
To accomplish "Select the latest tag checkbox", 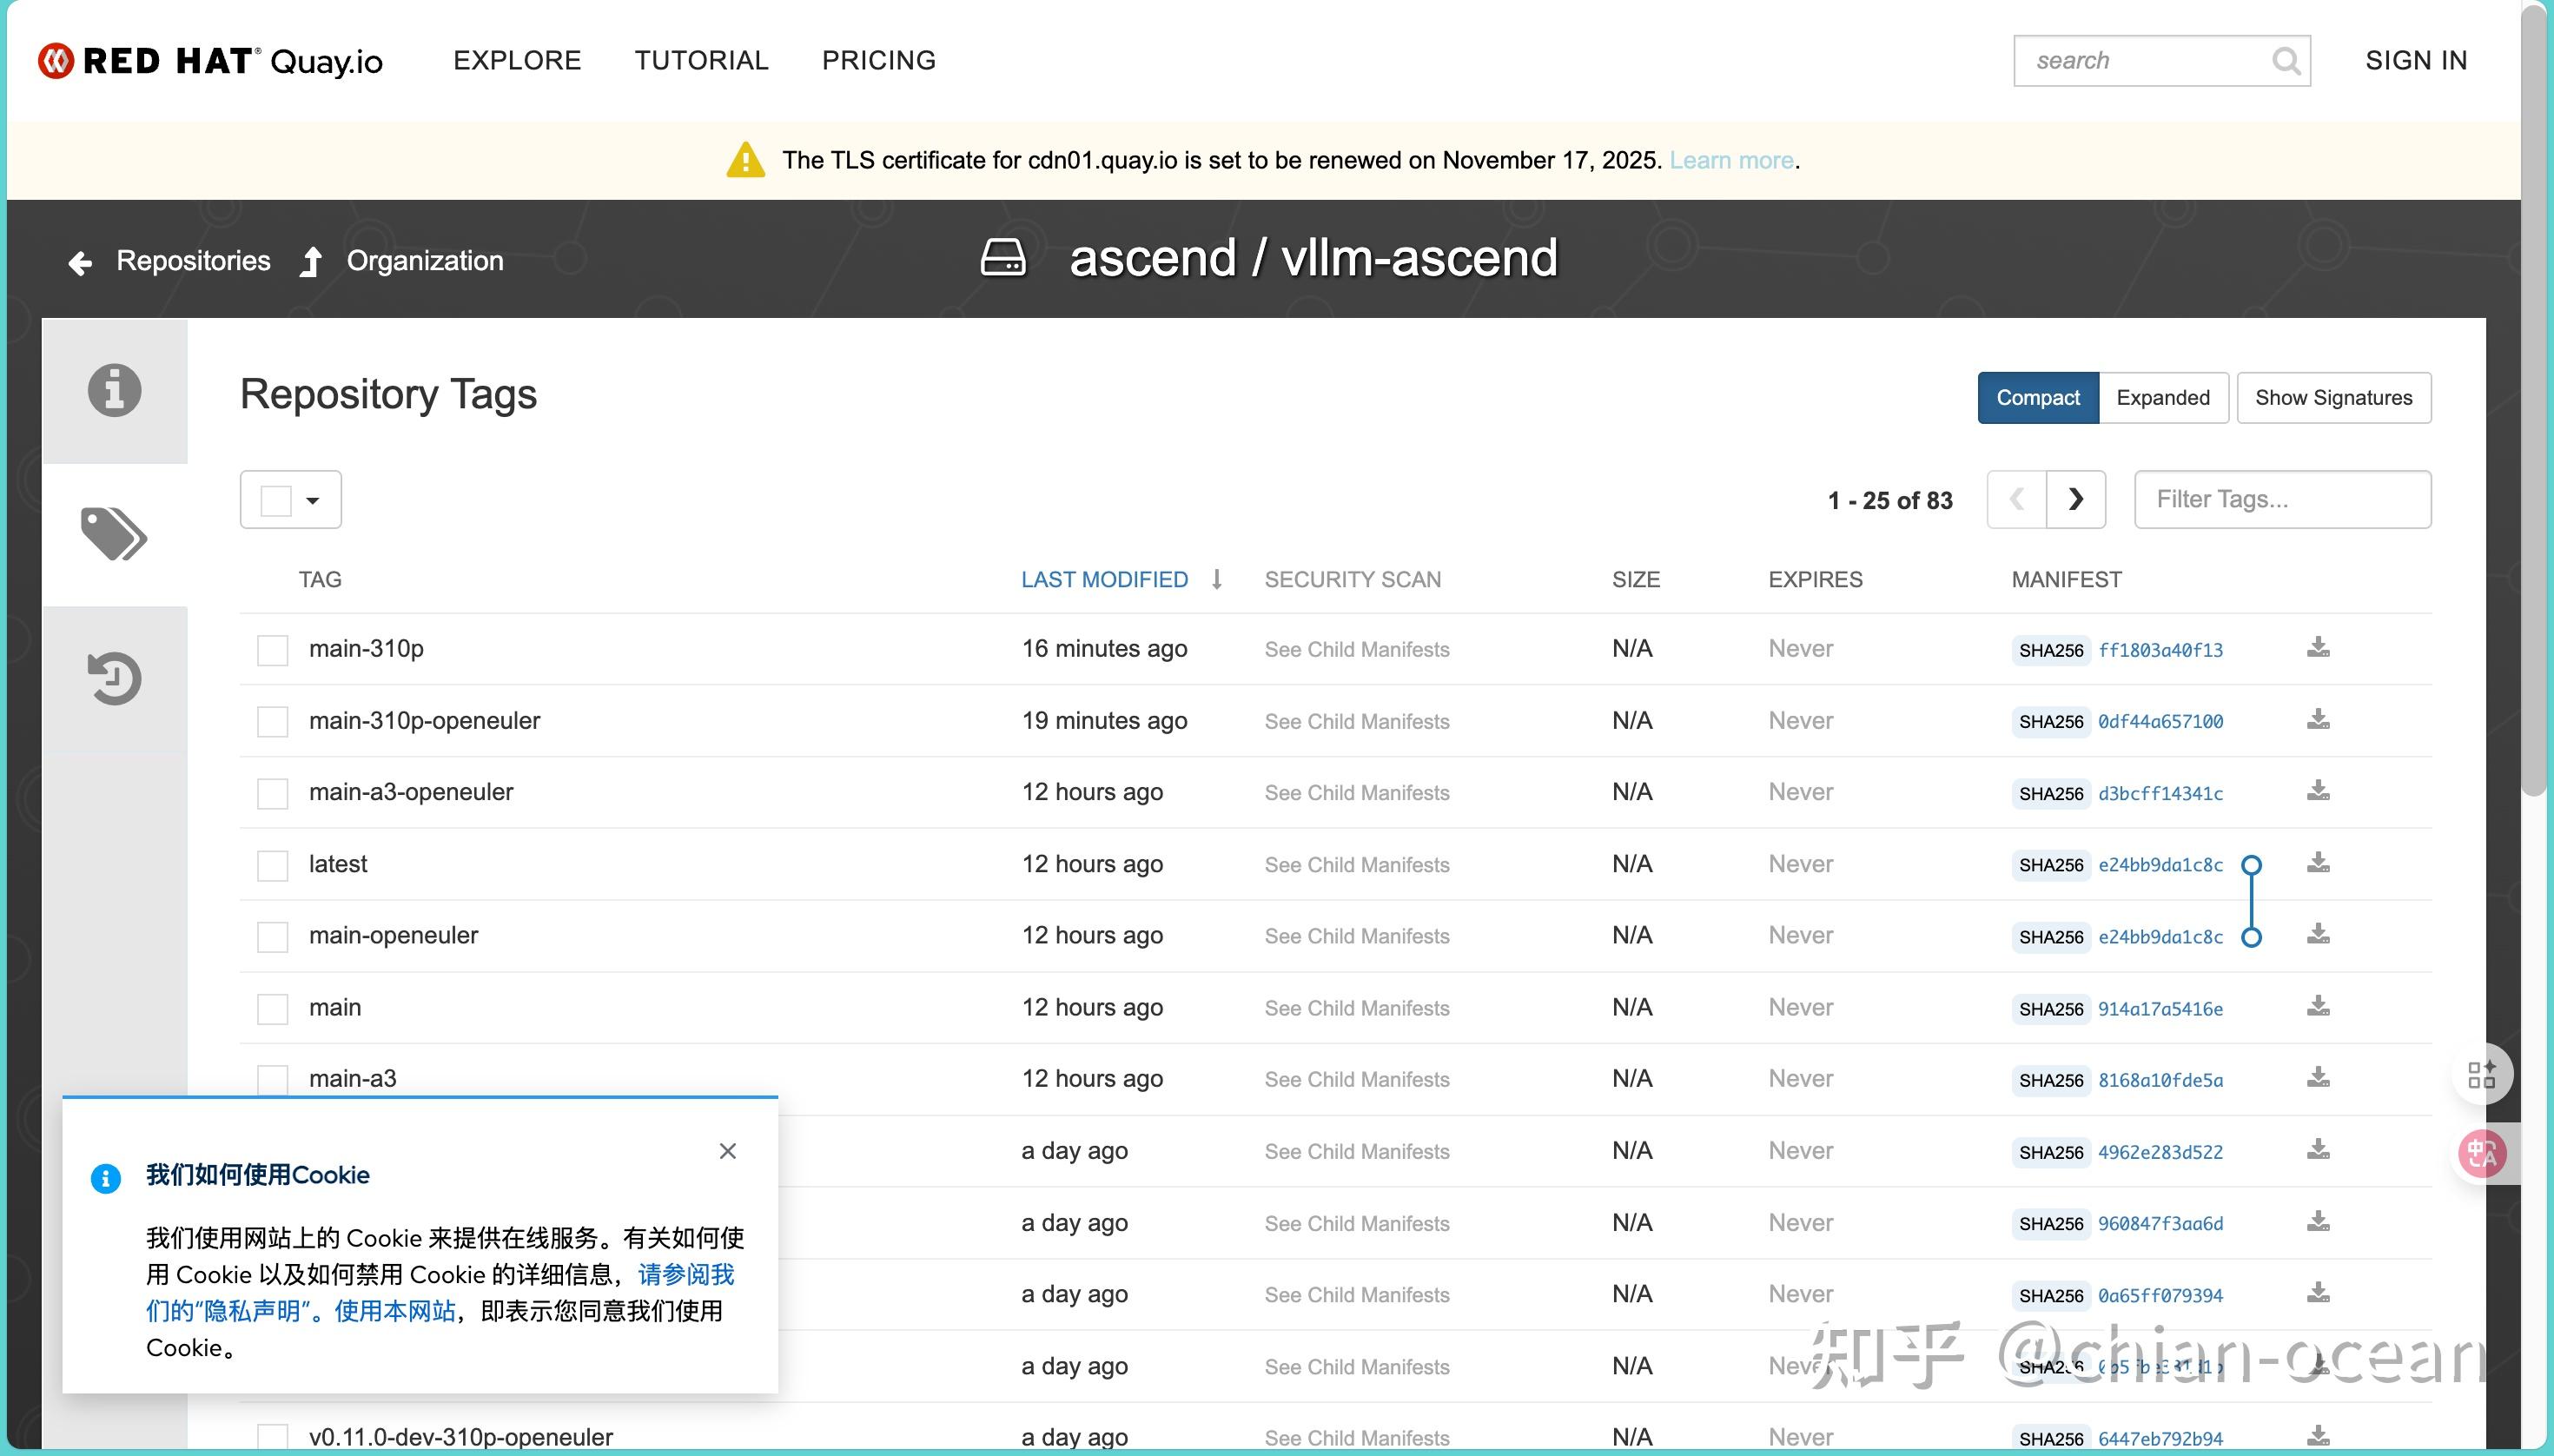I will [x=271, y=865].
